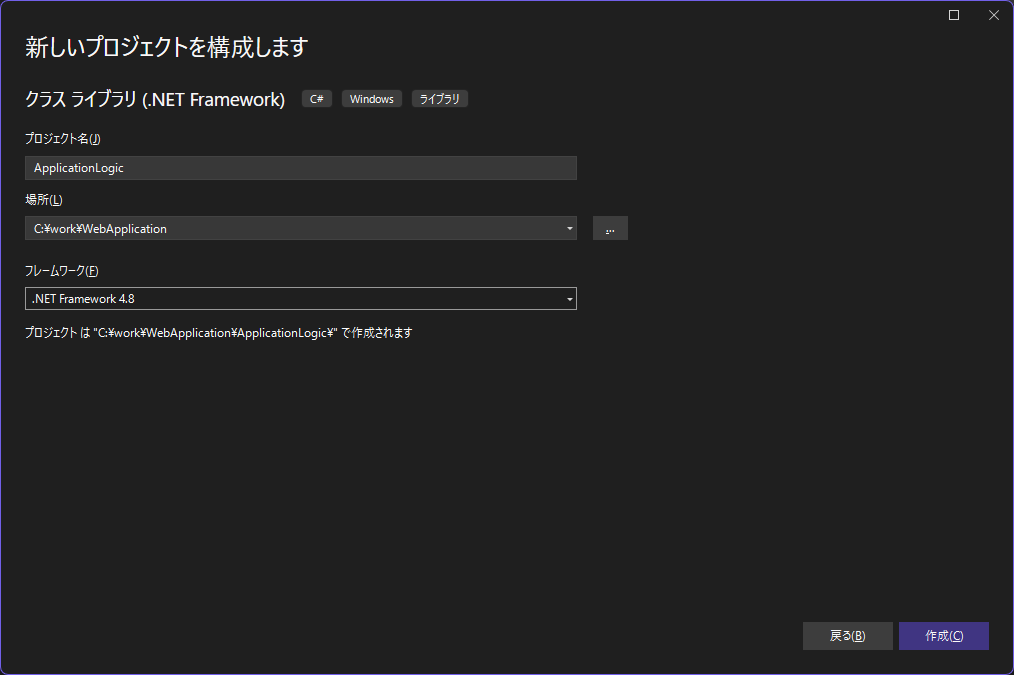Click the maximize window button
The image size is (1014, 675).
tap(953, 15)
